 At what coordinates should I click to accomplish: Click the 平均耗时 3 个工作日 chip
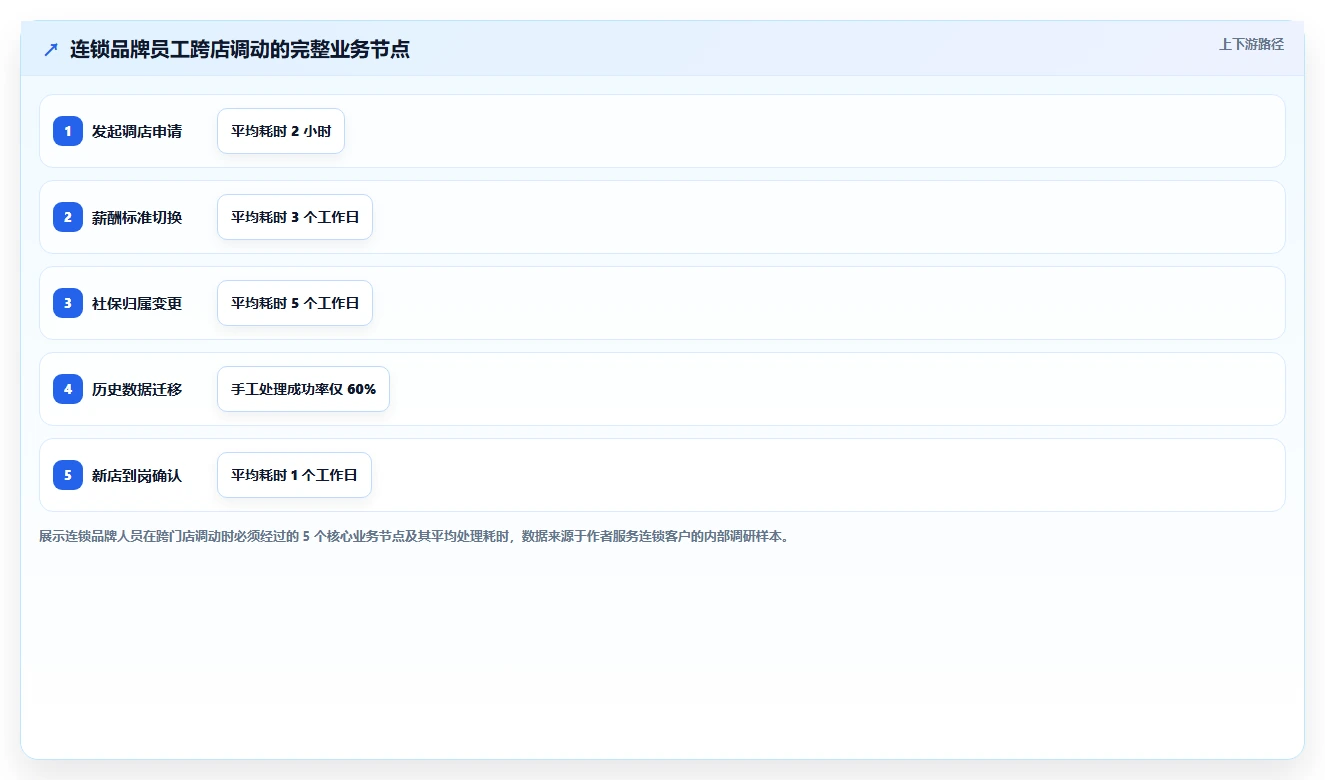pos(295,217)
